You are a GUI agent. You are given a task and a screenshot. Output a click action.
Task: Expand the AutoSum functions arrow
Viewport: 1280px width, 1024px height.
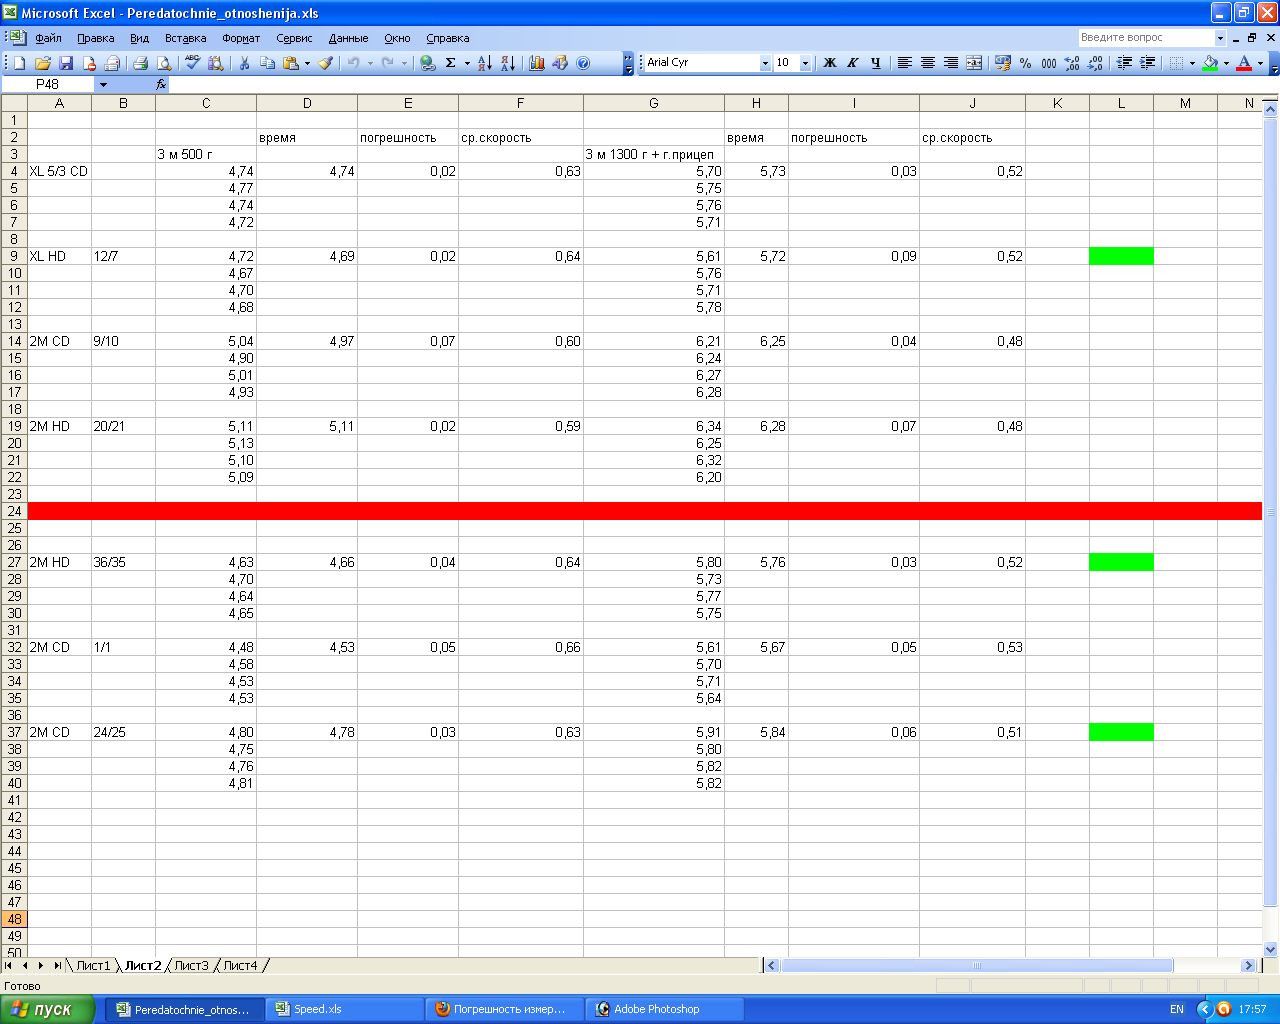(x=467, y=63)
